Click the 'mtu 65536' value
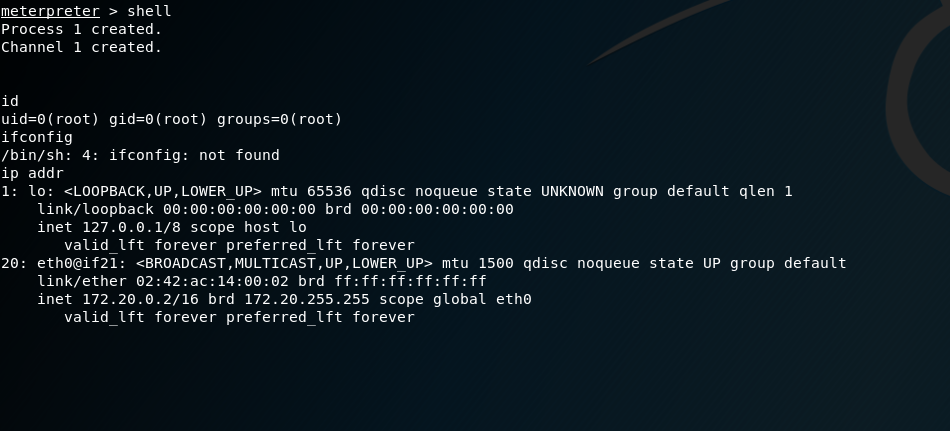The image size is (950, 431). 311,192
